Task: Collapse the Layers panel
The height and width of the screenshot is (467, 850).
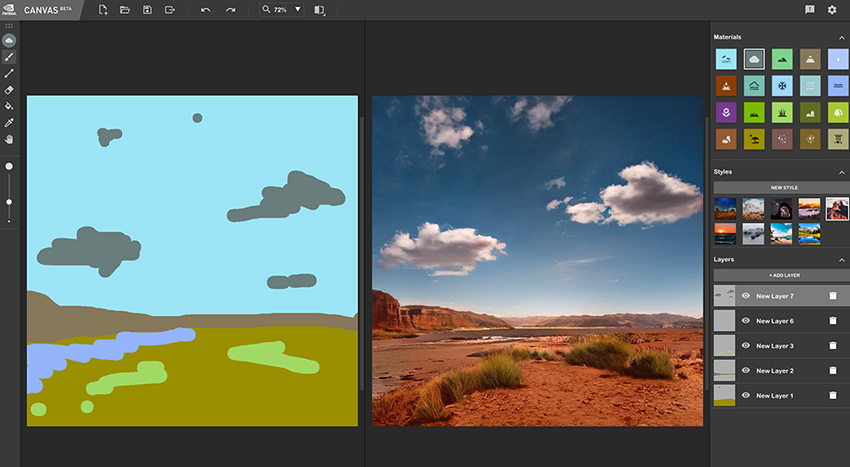Action: point(842,259)
